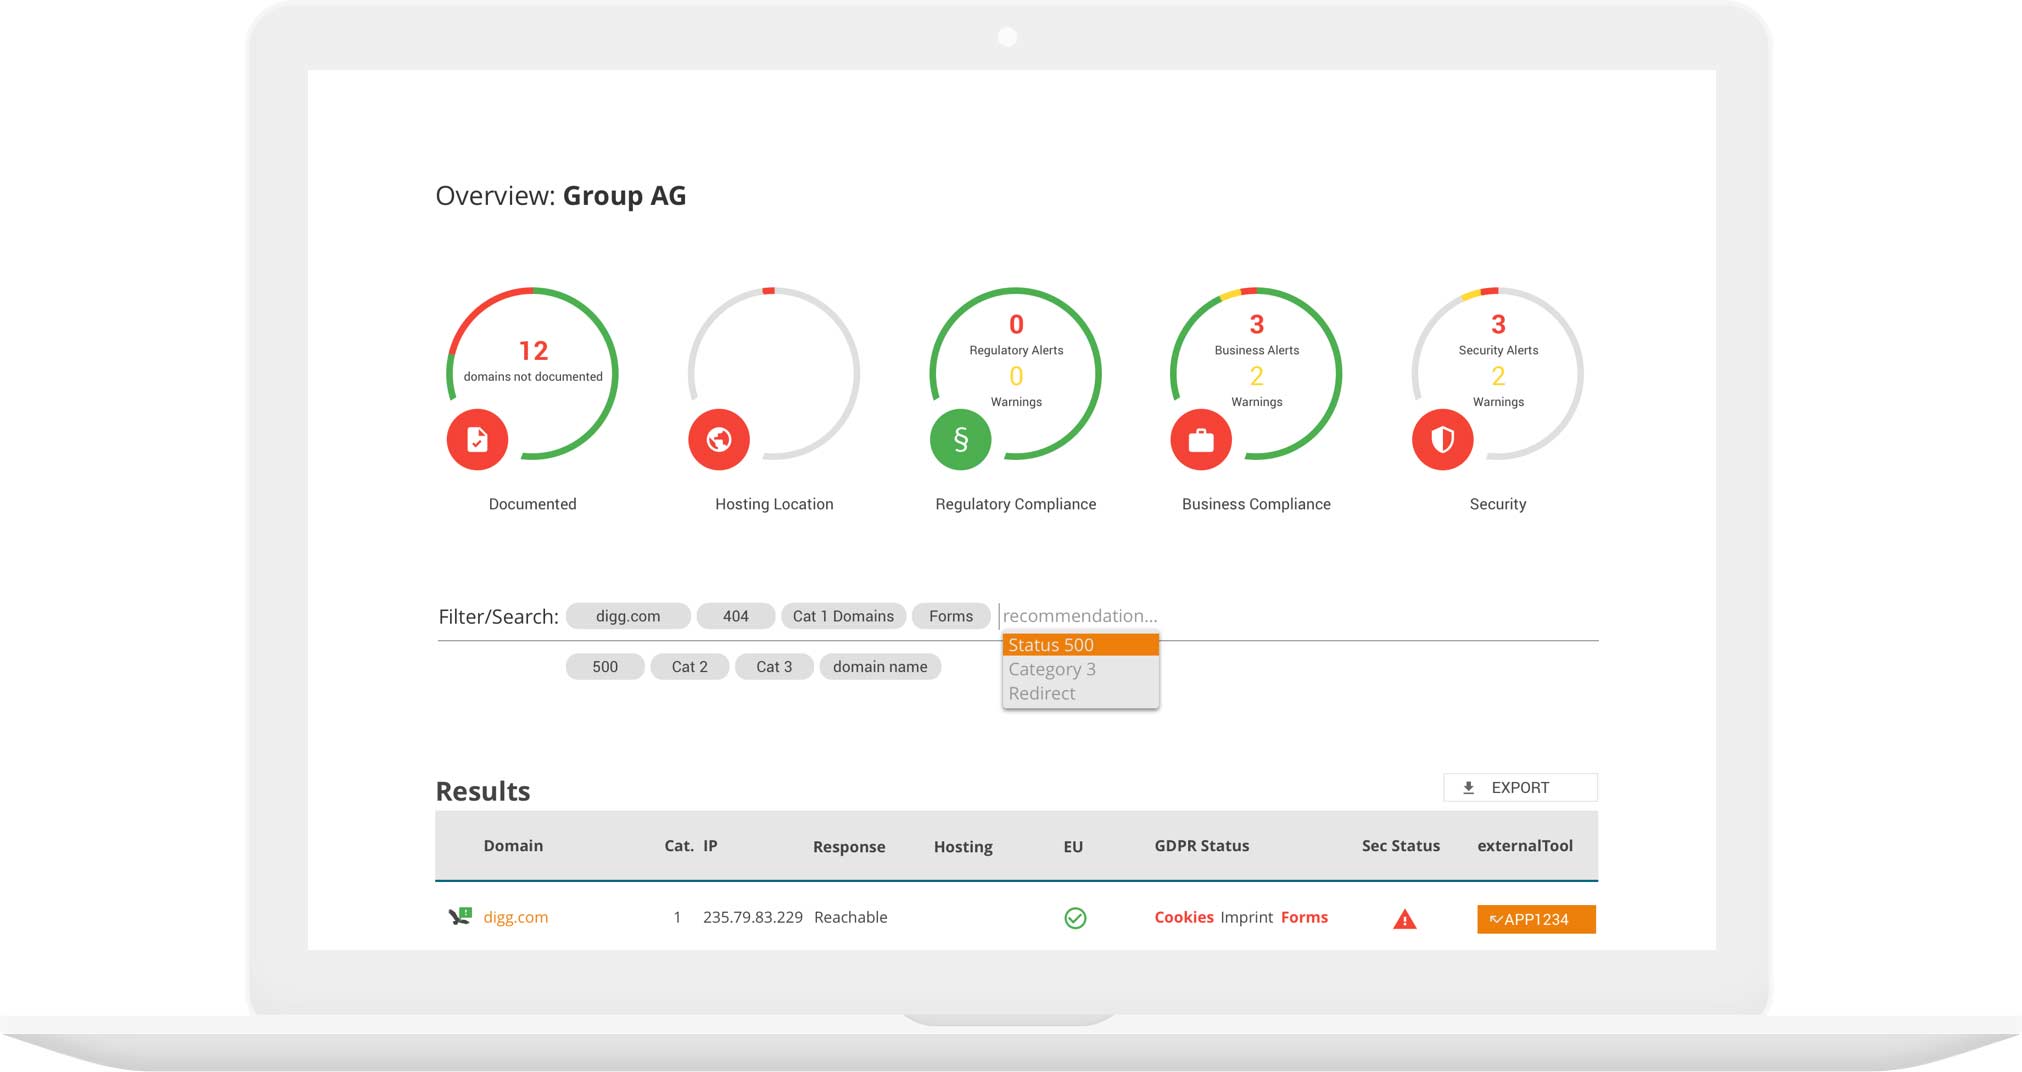Toggle the Forms filter chip

pyautogui.click(x=950, y=616)
